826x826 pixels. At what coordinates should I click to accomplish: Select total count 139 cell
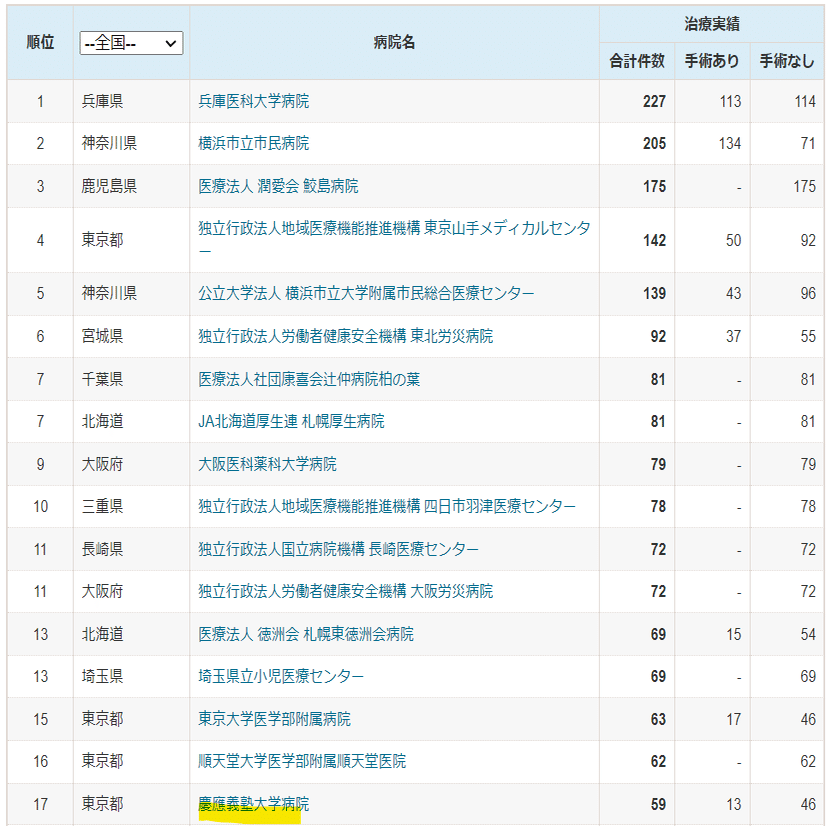637,293
